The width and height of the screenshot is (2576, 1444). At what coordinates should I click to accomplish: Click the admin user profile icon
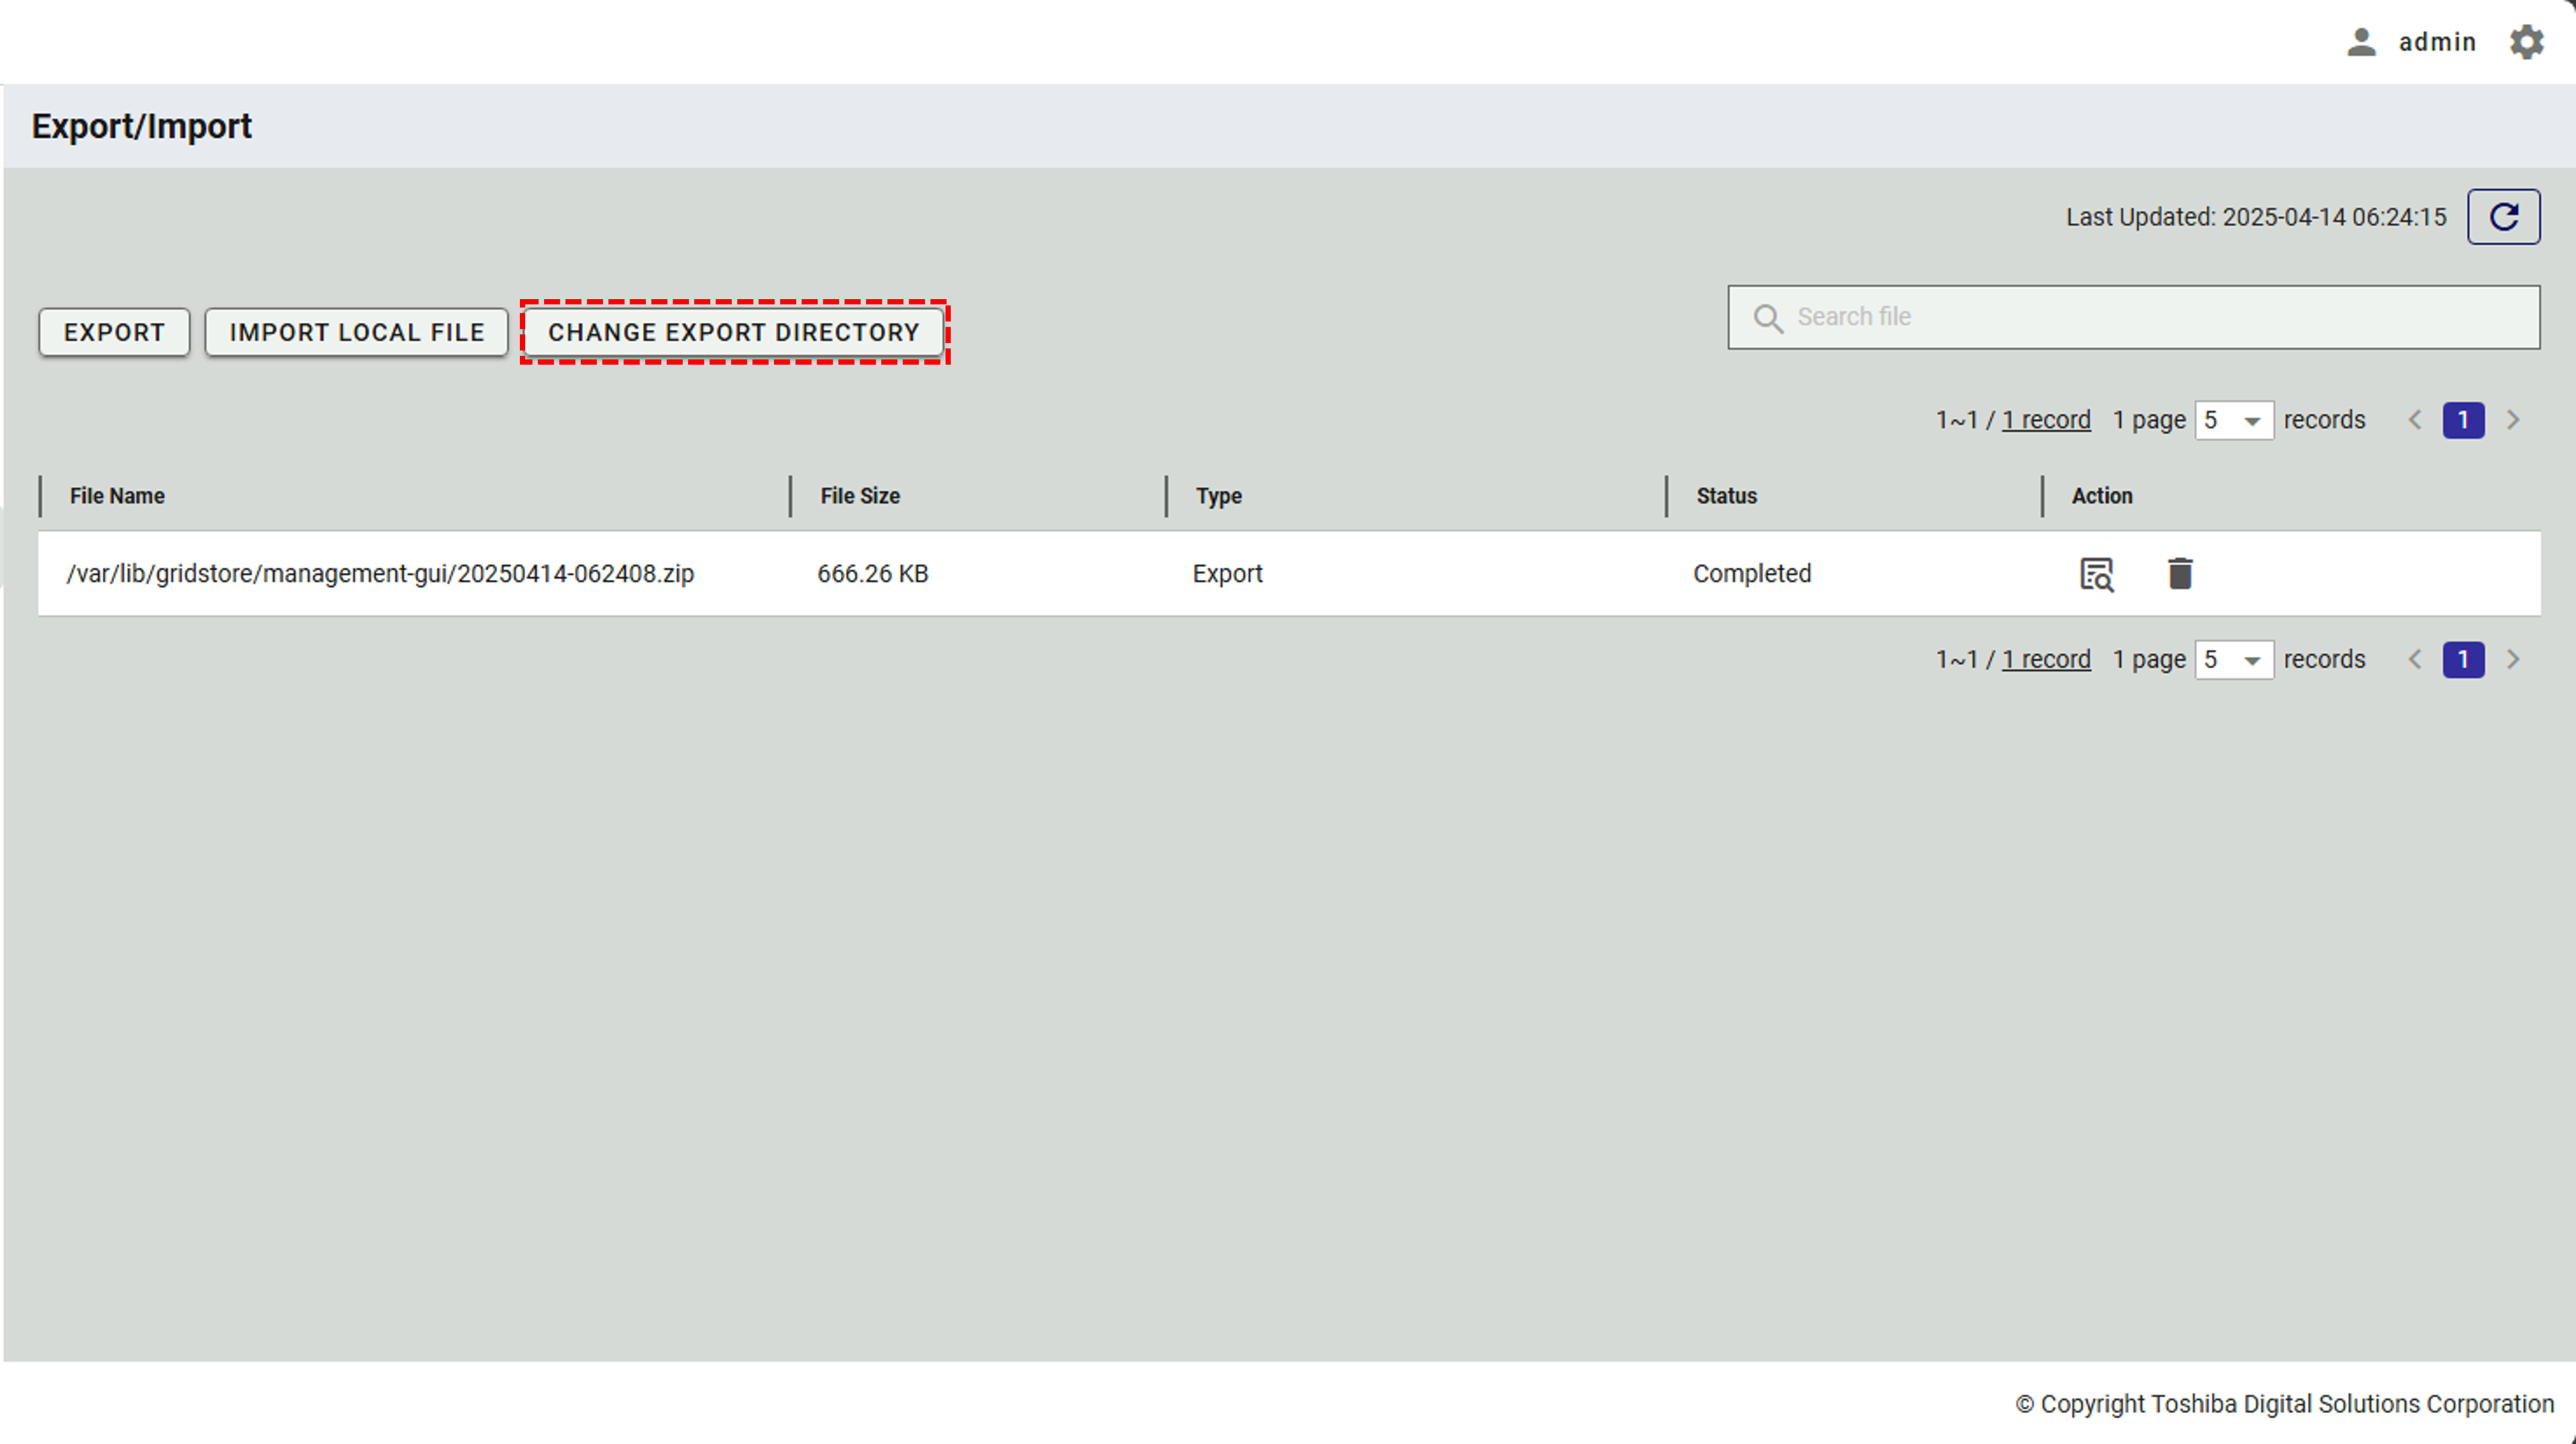tap(2361, 42)
